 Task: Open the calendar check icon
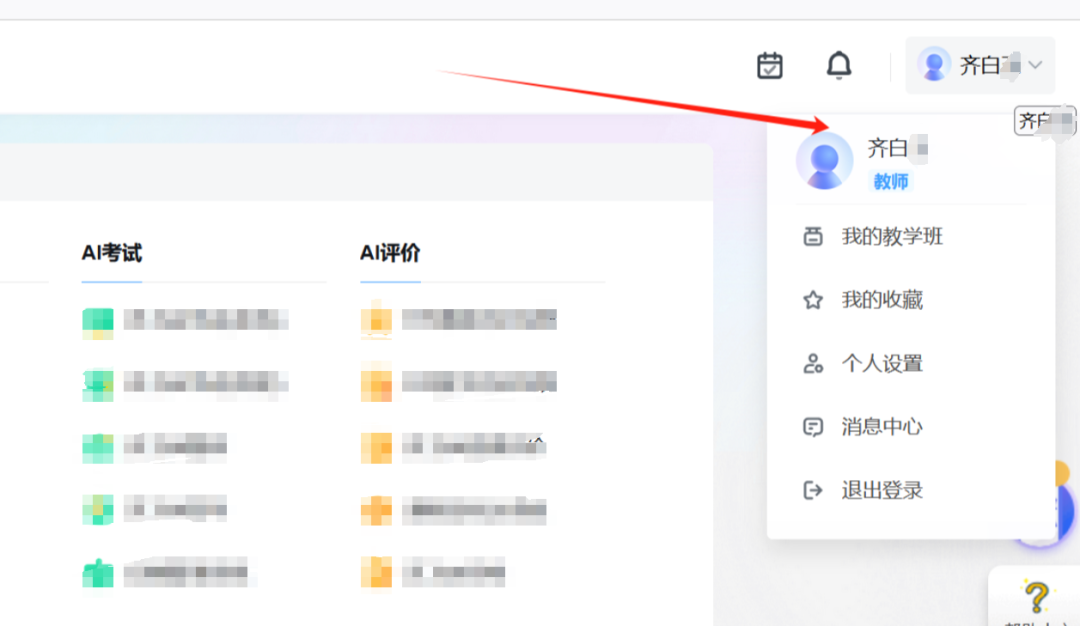point(769,66)
